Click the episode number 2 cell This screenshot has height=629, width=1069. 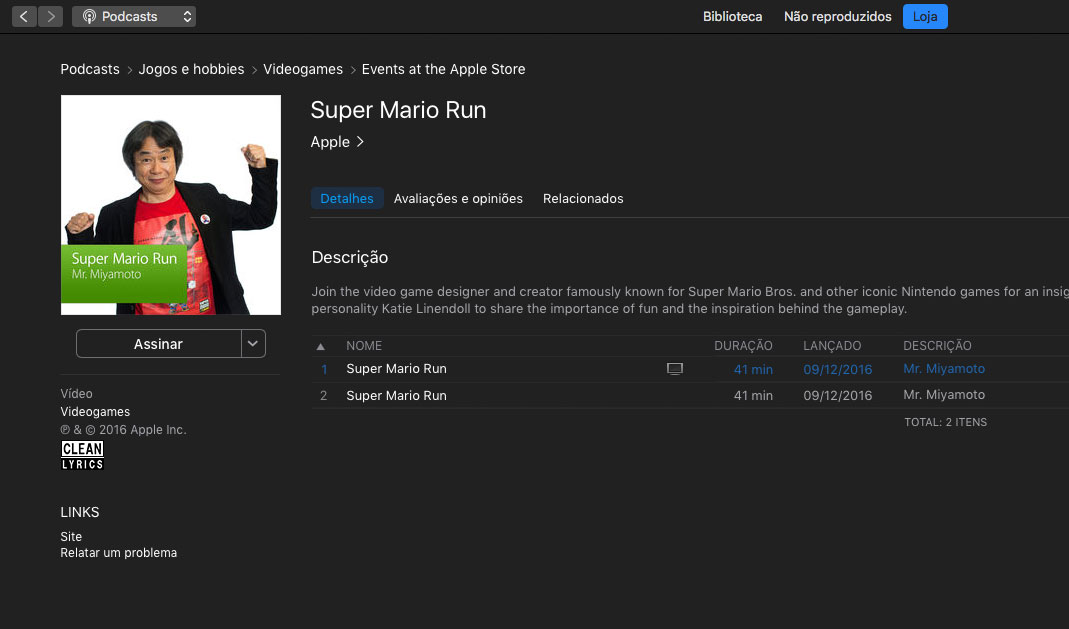[324, 395]
